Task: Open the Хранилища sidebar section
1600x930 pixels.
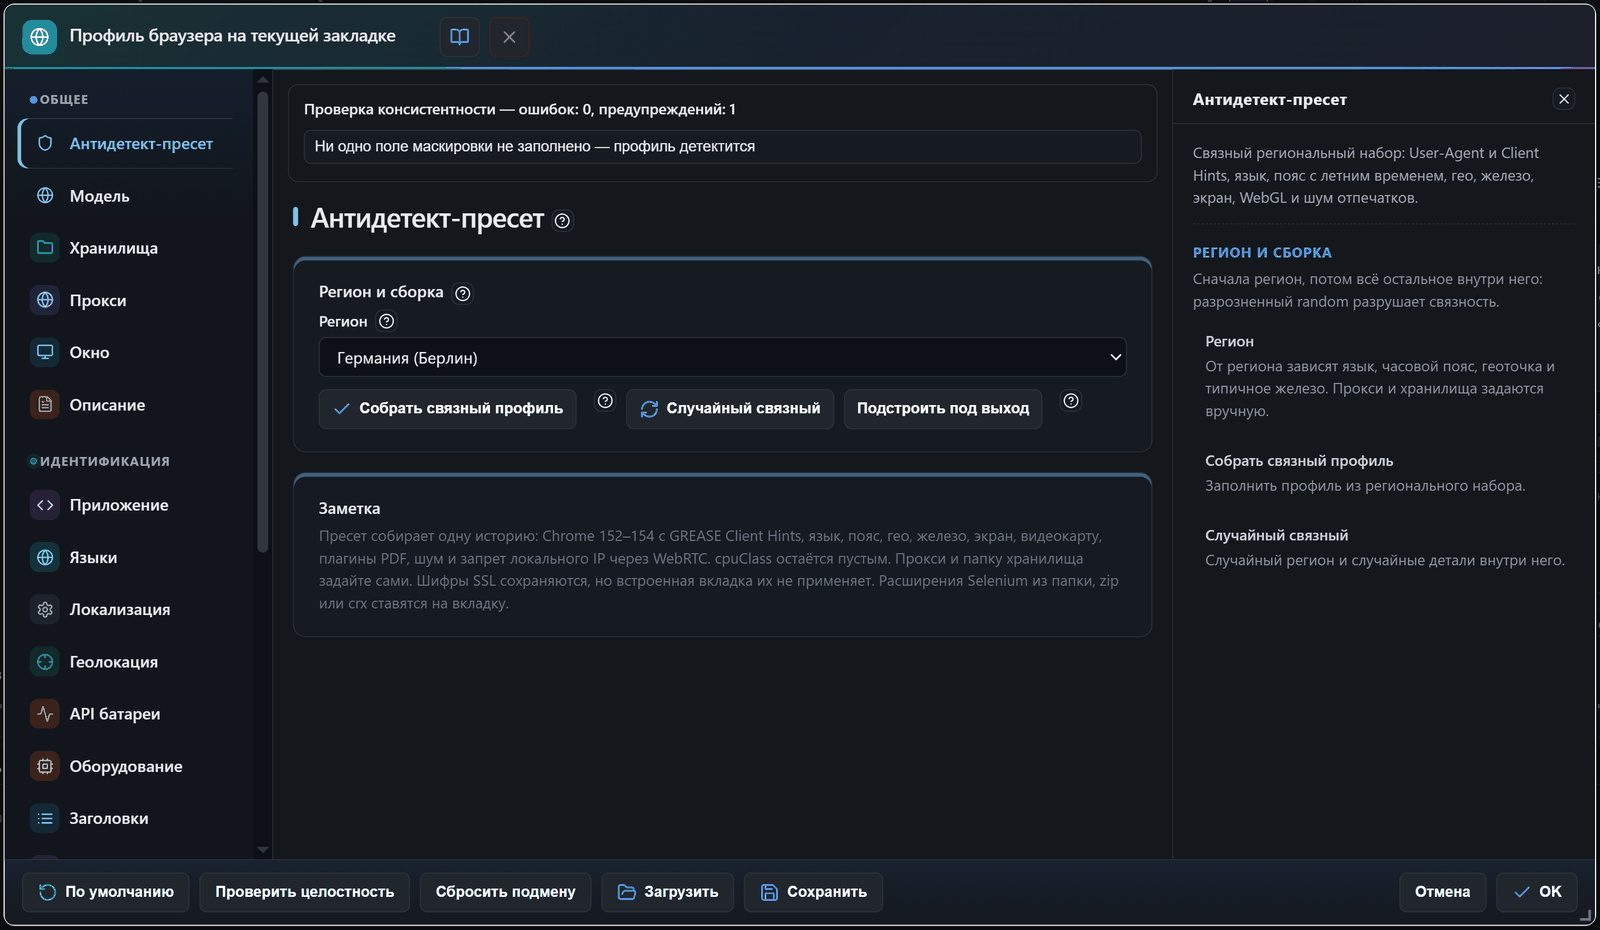Action: pyautogui.click(x=126, y=248)
